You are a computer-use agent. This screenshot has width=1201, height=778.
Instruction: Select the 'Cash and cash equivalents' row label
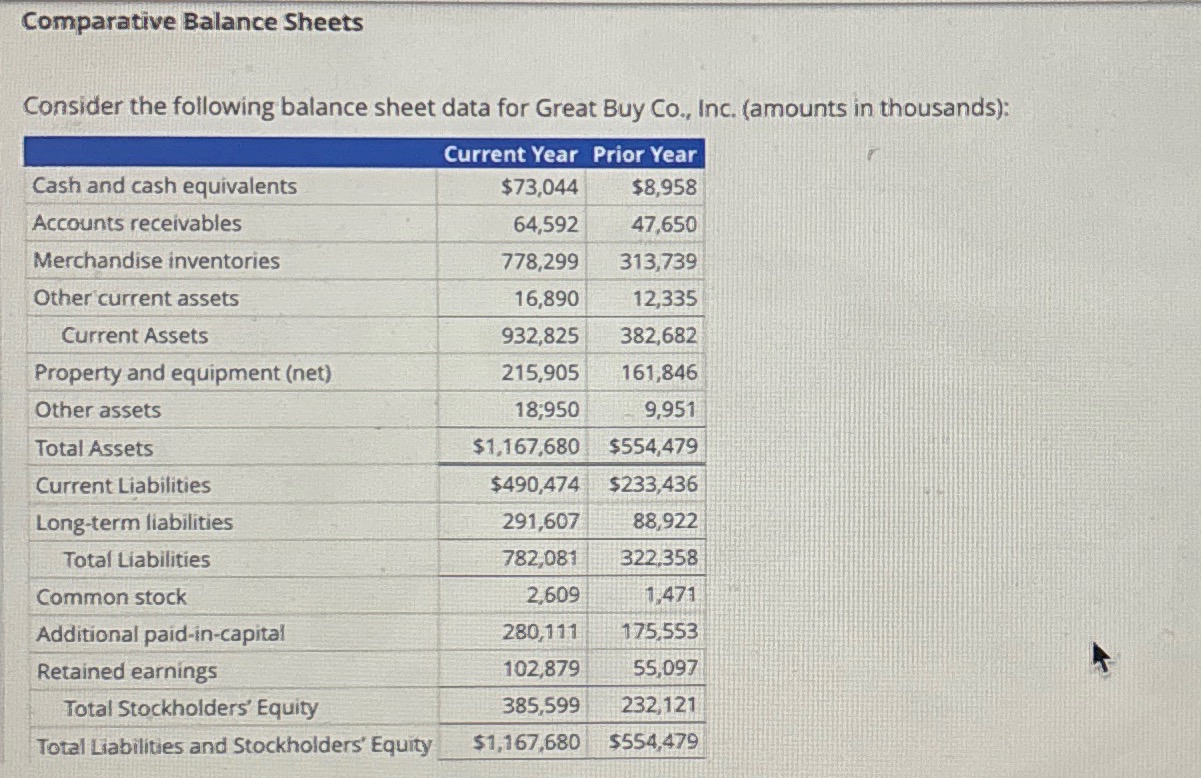[165, 186]
